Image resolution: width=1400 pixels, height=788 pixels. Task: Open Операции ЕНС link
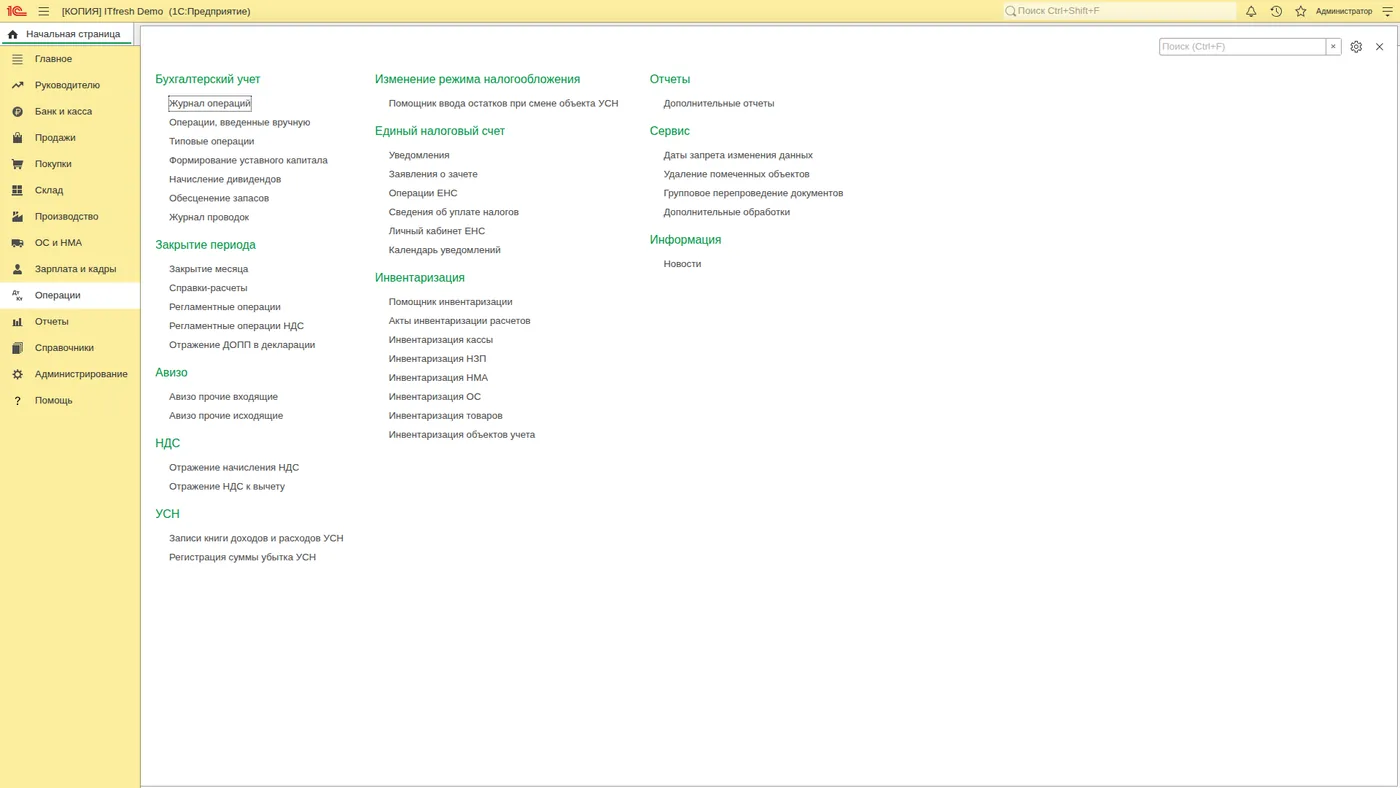423,193
